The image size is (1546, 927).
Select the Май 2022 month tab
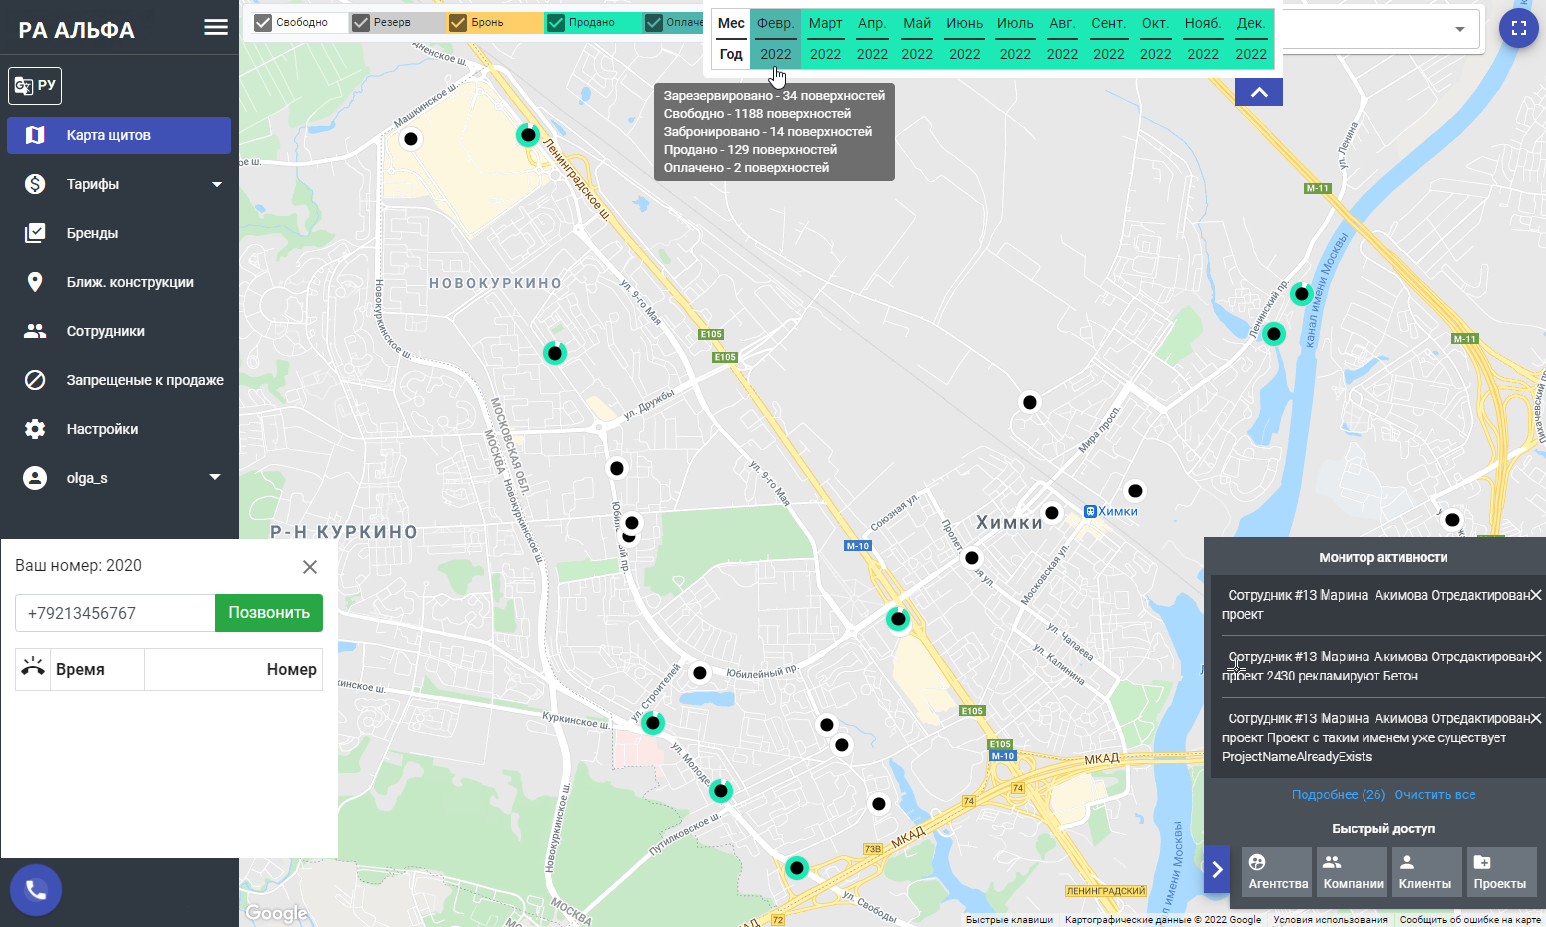click(917, 38)
